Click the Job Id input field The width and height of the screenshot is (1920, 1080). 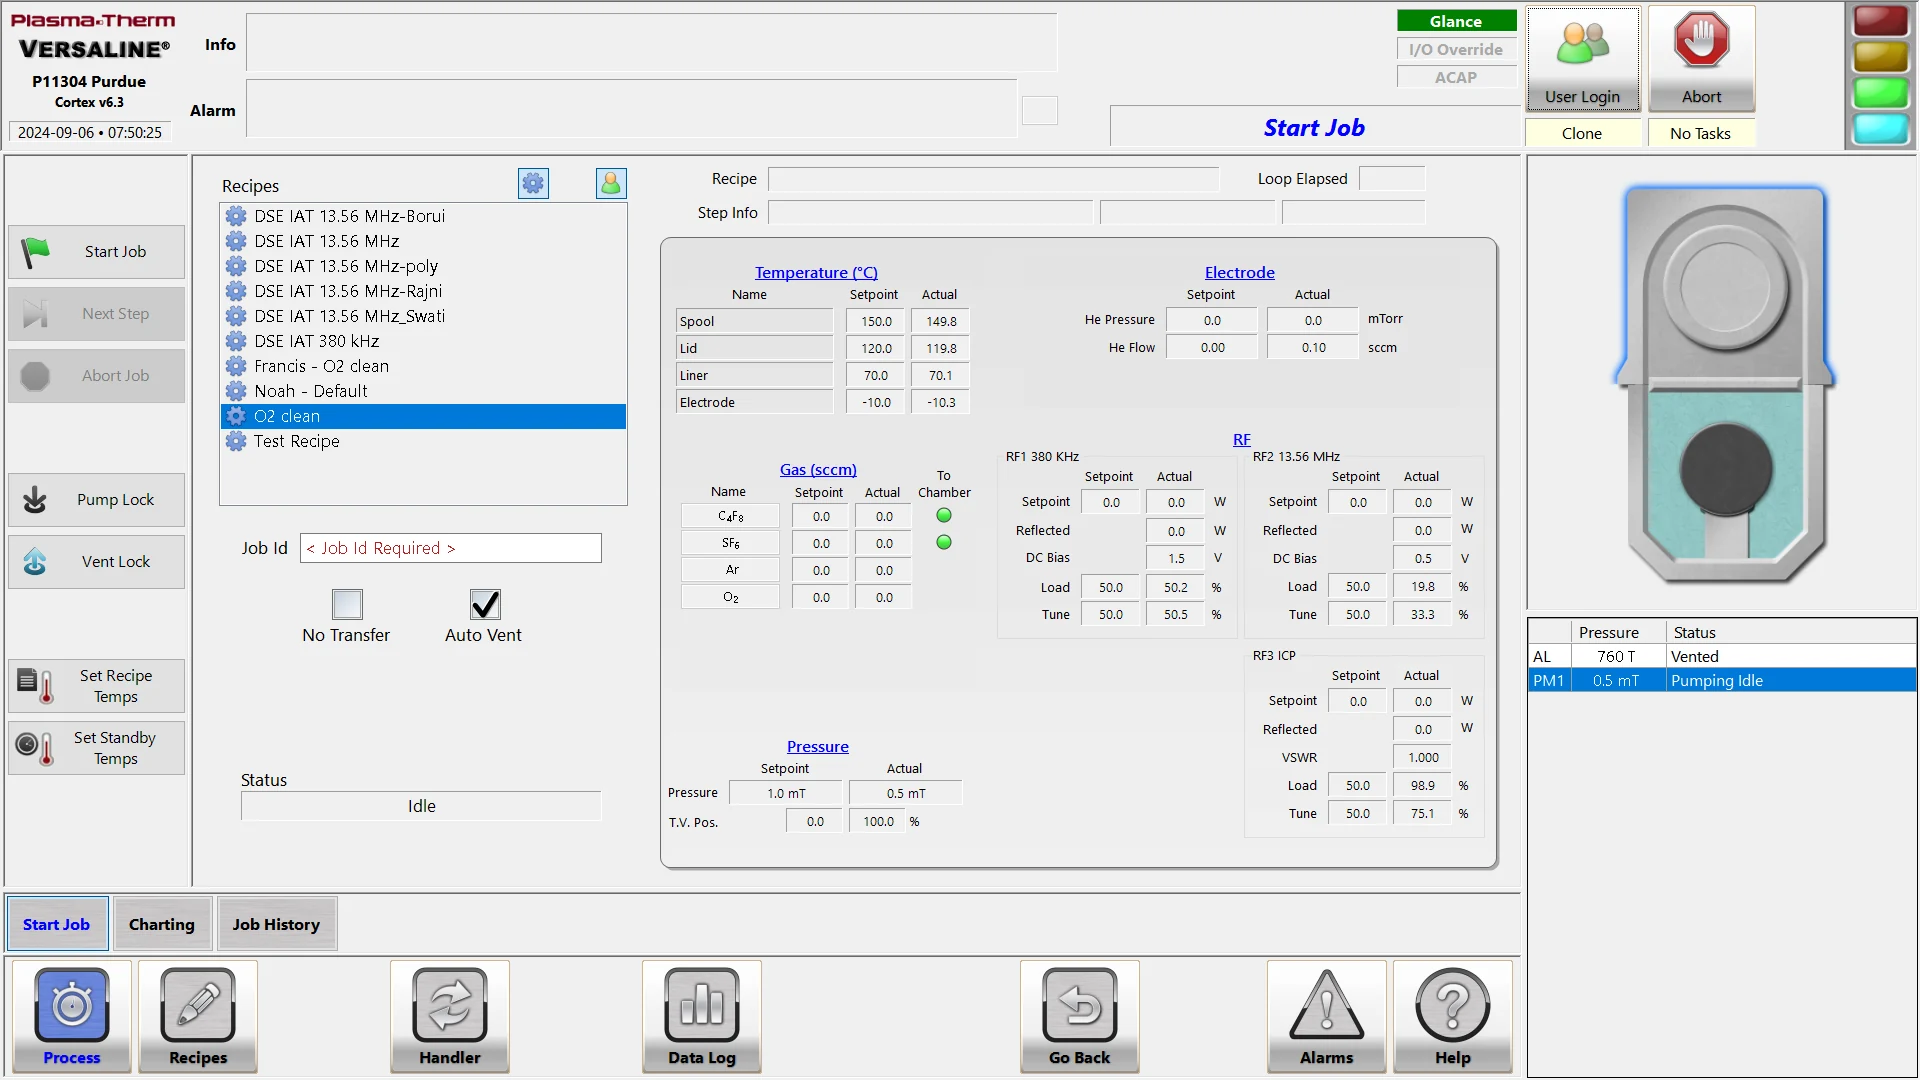point(451,548)
